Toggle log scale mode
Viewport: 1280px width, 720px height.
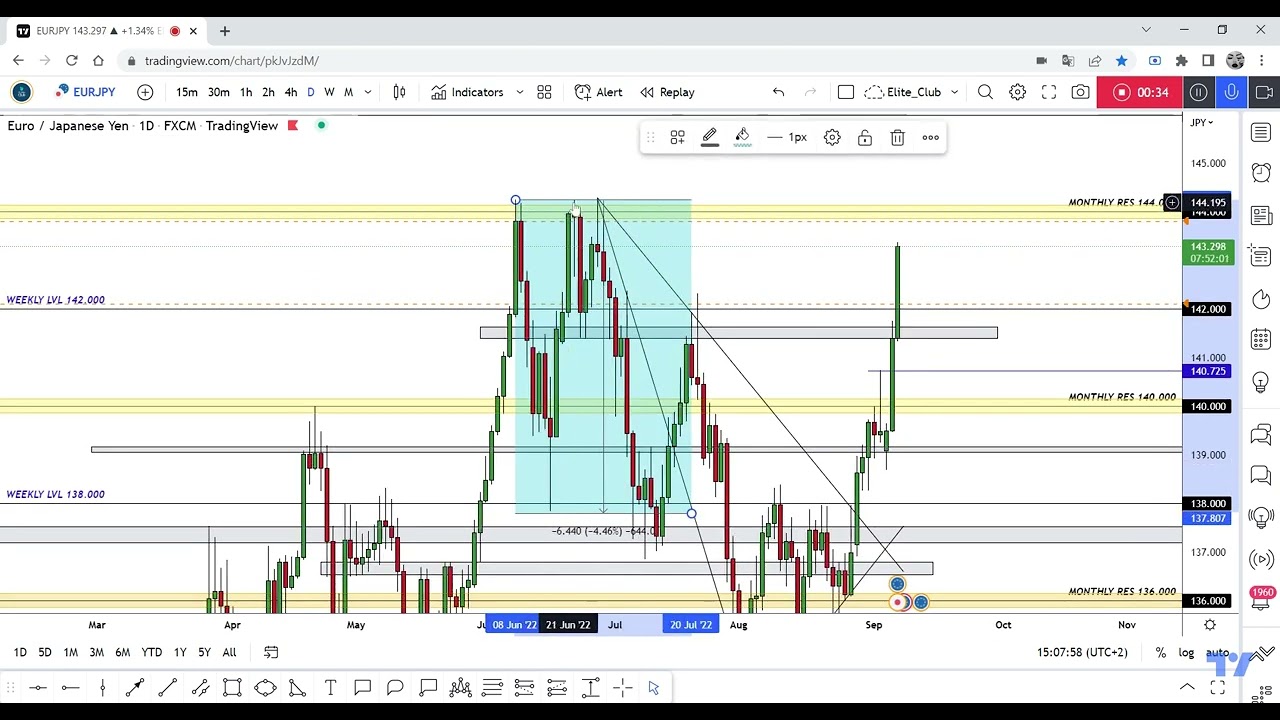pos(1186,652)
